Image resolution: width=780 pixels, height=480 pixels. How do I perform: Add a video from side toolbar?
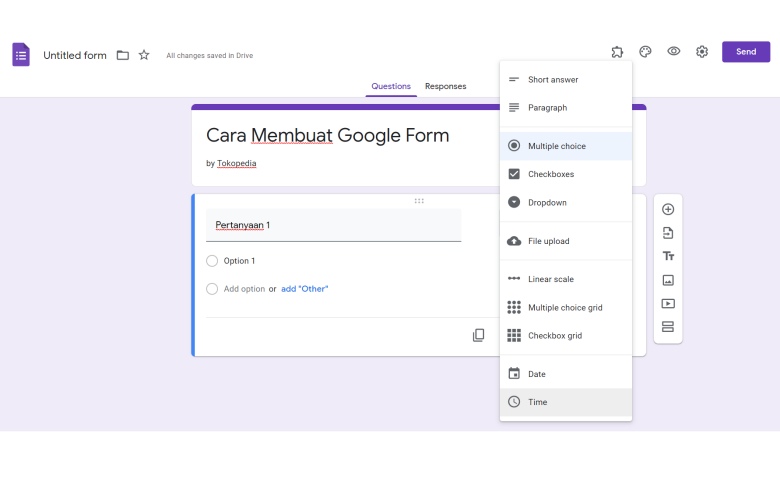[x=668, y=303]
